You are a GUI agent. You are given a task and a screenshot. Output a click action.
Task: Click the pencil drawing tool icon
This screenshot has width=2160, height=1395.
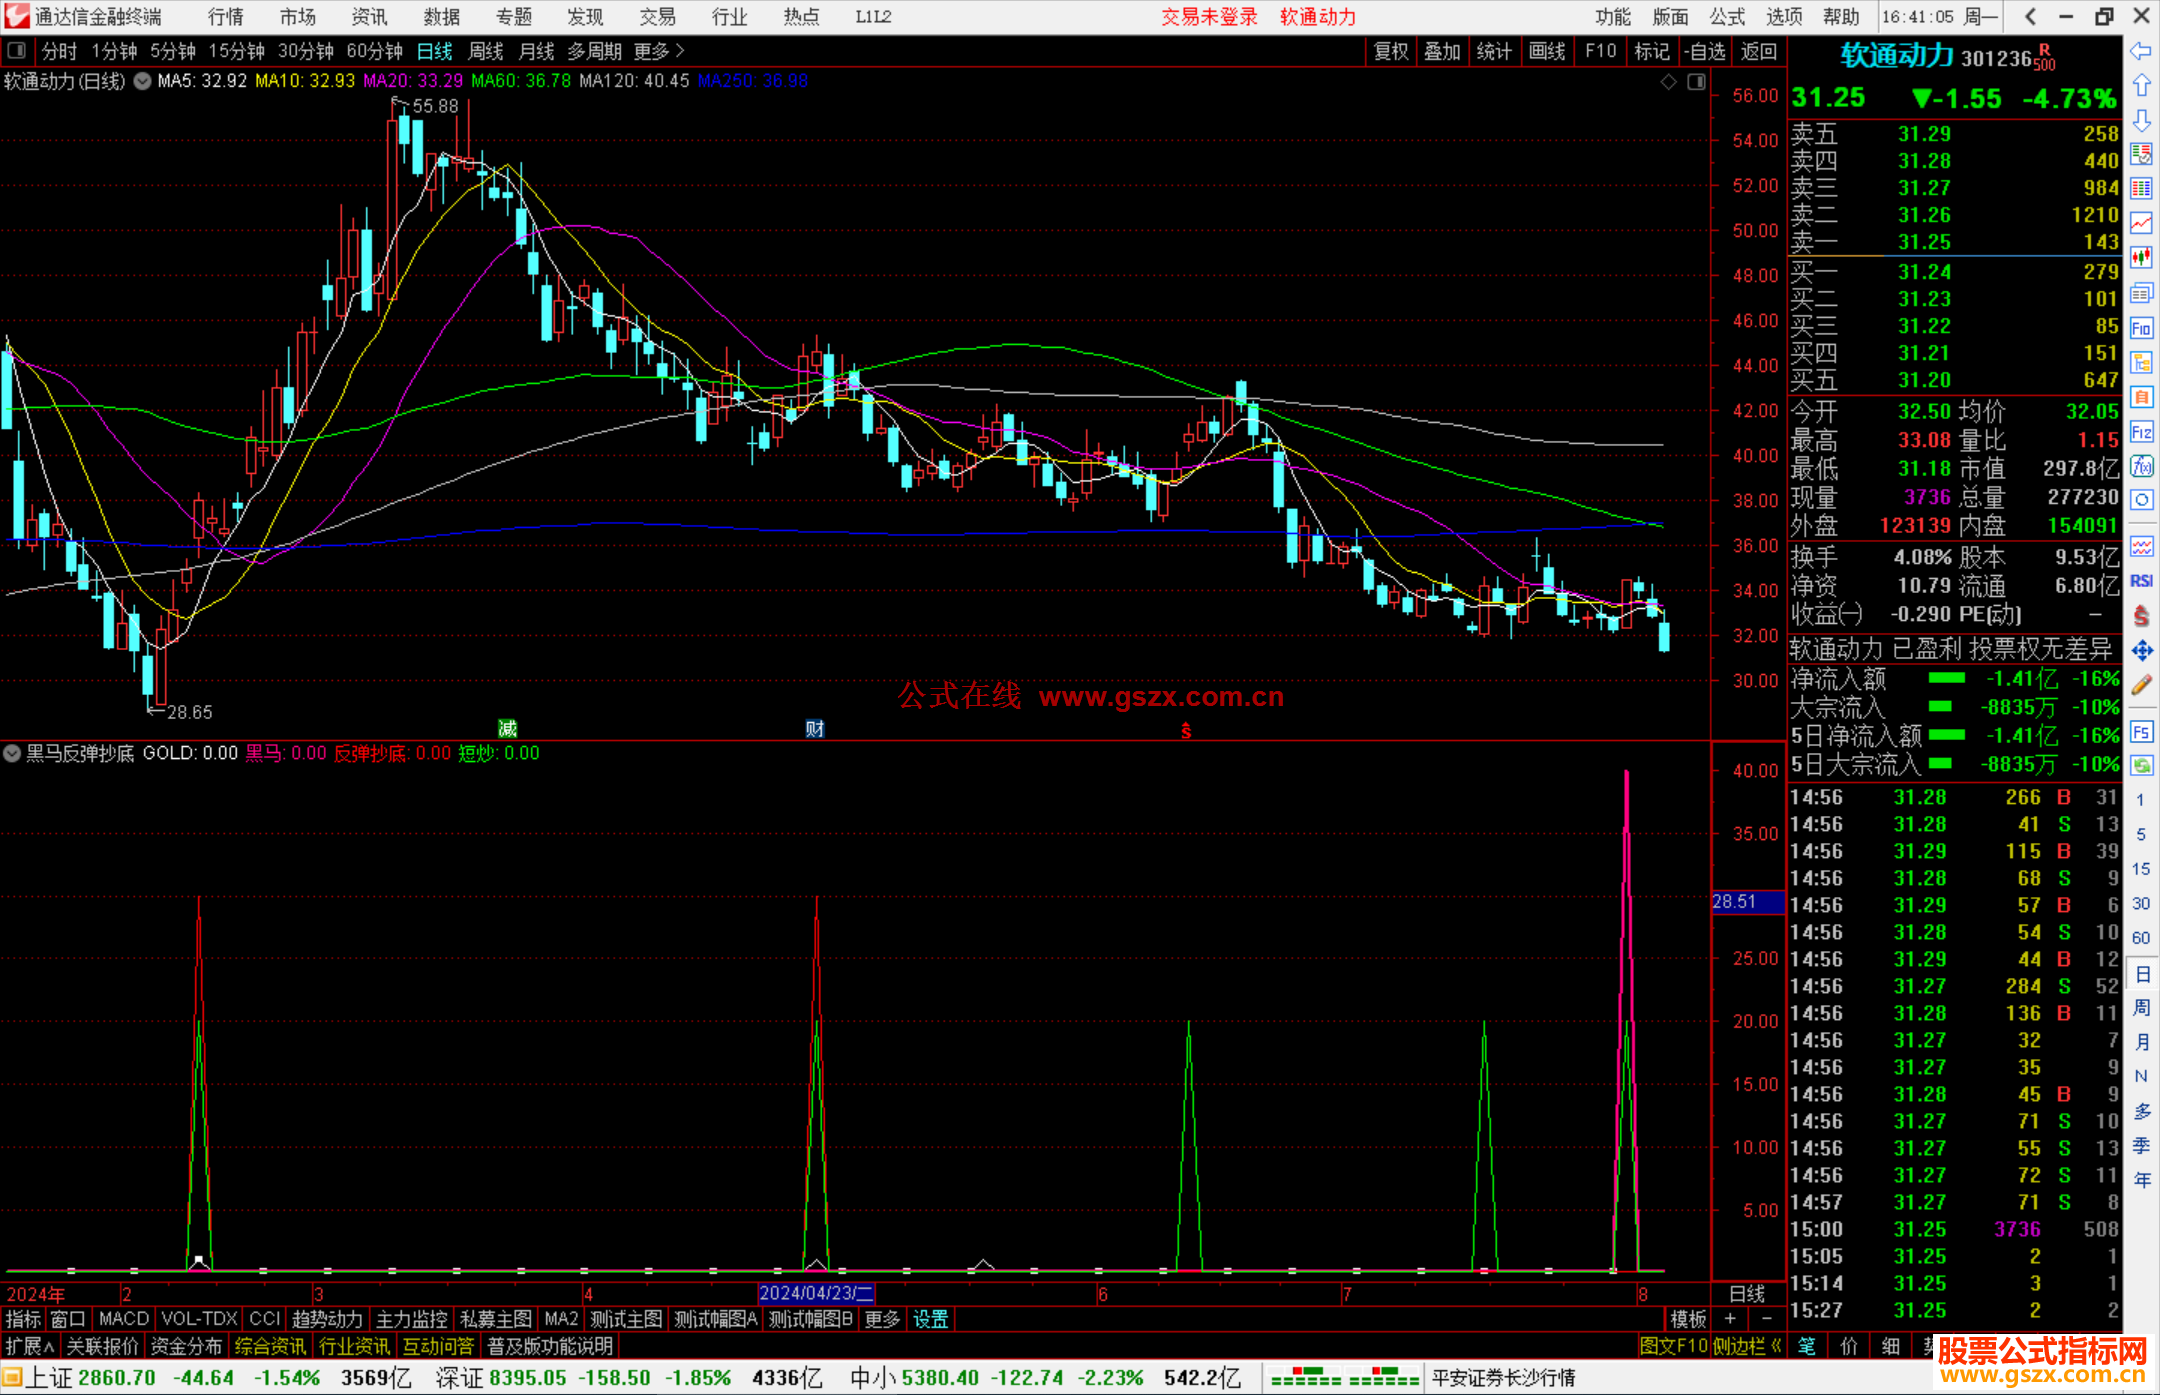tap(2141, 685)
